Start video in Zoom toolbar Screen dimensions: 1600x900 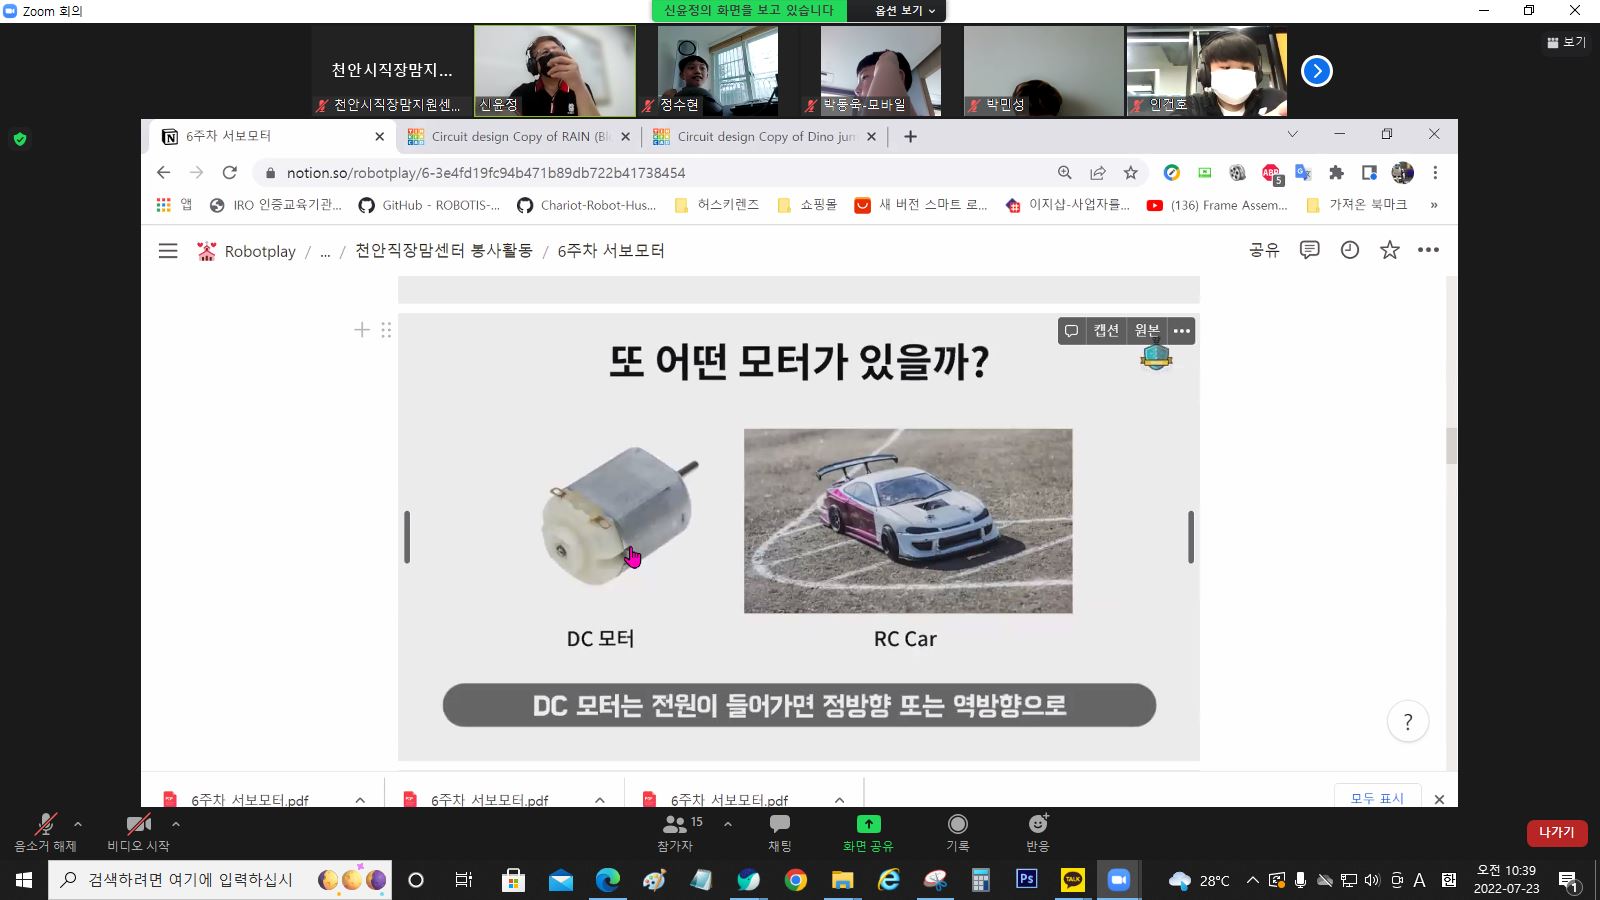[x=138, y=831]
